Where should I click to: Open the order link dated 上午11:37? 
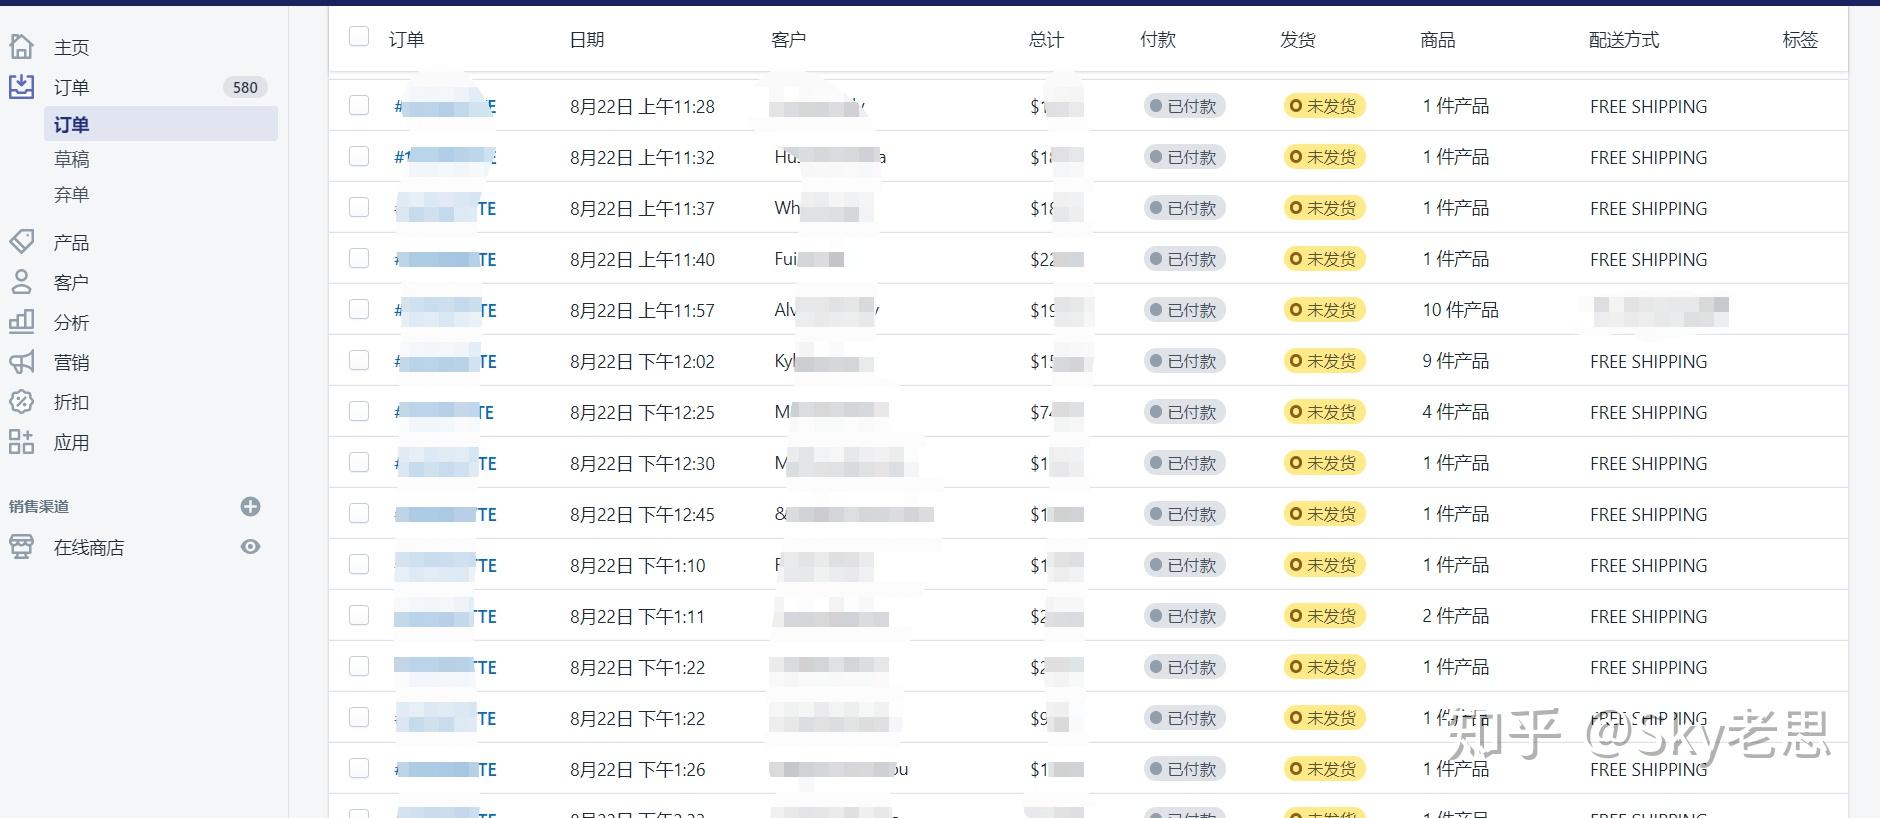(x=446, y=208)
